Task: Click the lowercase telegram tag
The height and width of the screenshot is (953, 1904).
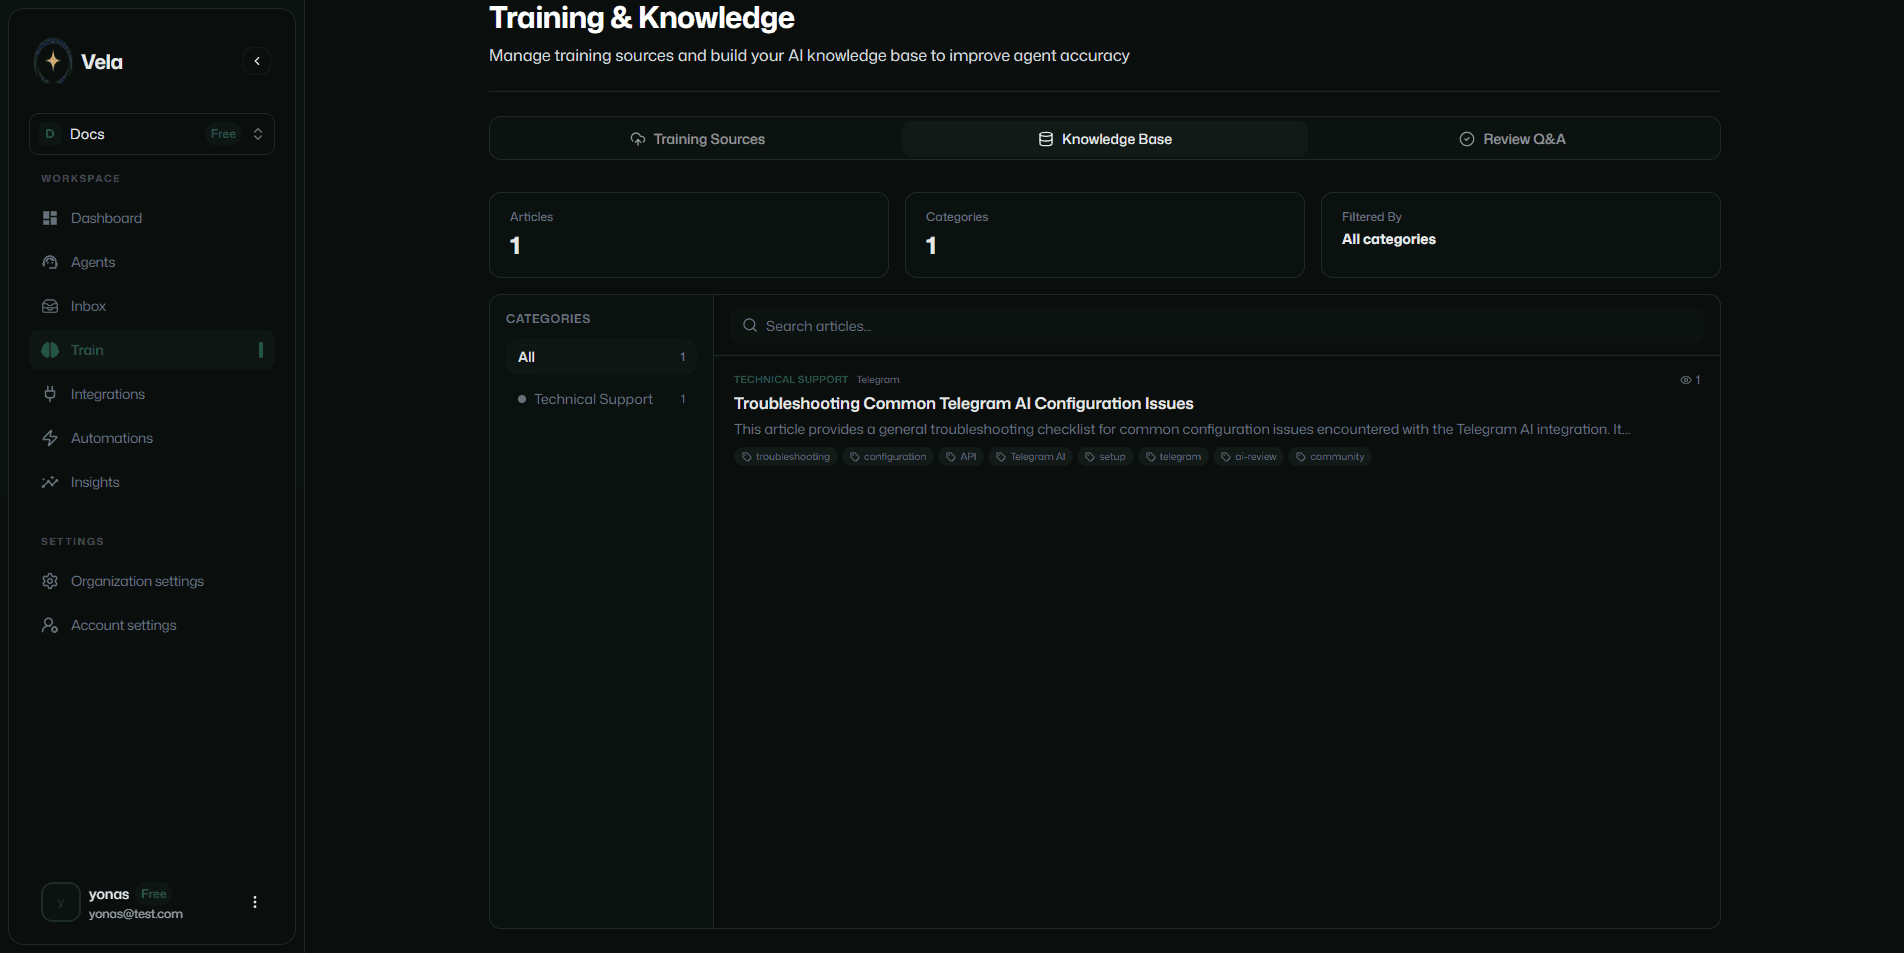Action: pos(1173,457)
